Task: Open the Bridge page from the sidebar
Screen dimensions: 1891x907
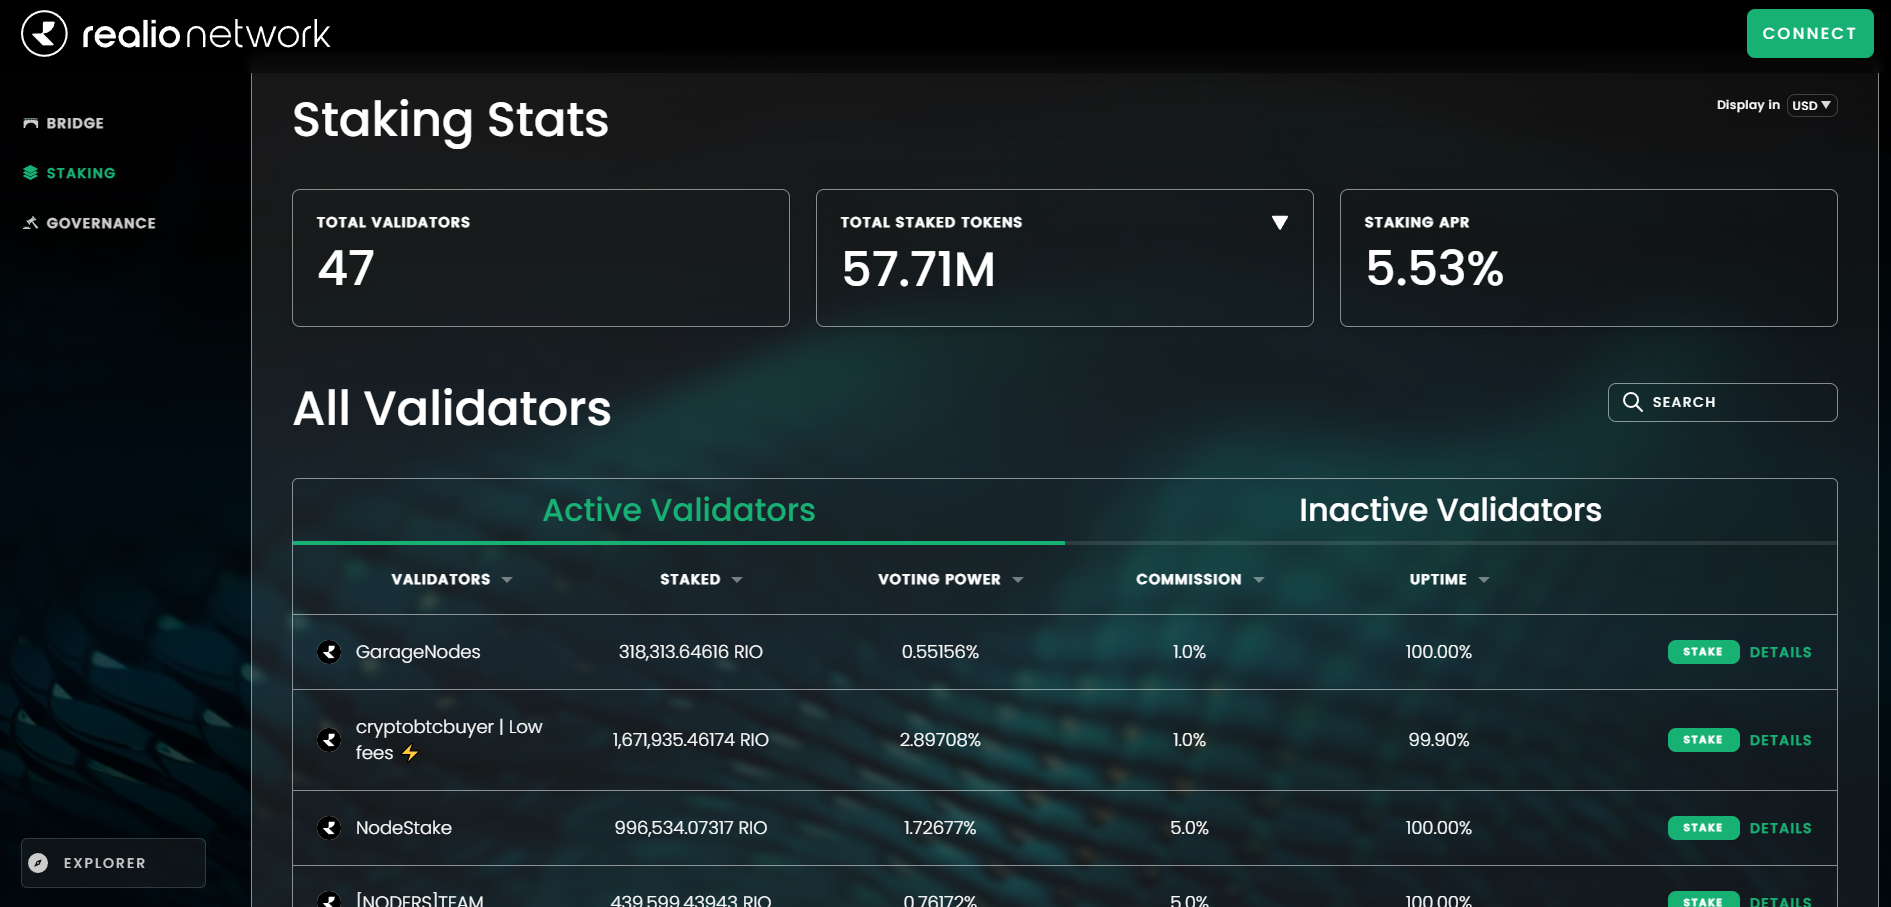Action: pos(75,123)
